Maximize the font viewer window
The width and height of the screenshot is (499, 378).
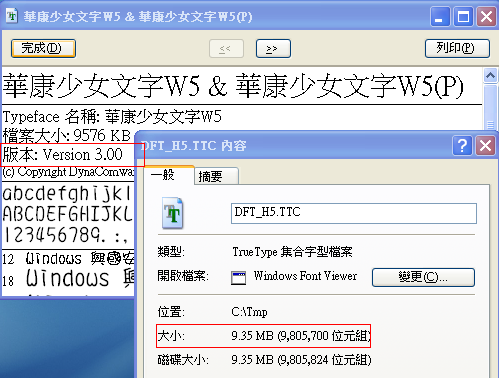463,16
